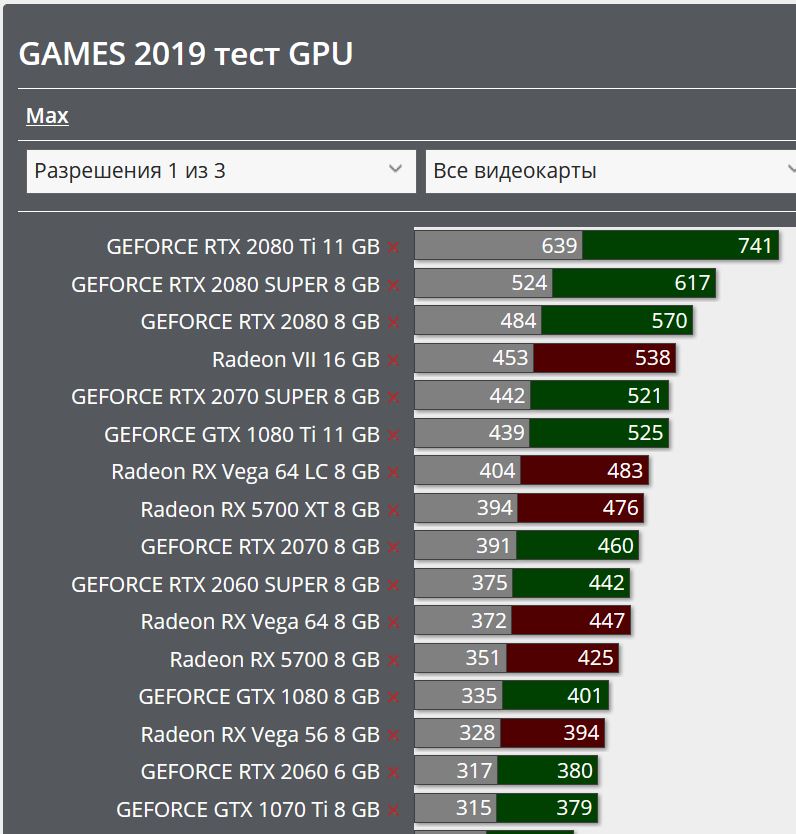Remove Radeon RX Vega 56 using X icon

click(394, 735)
